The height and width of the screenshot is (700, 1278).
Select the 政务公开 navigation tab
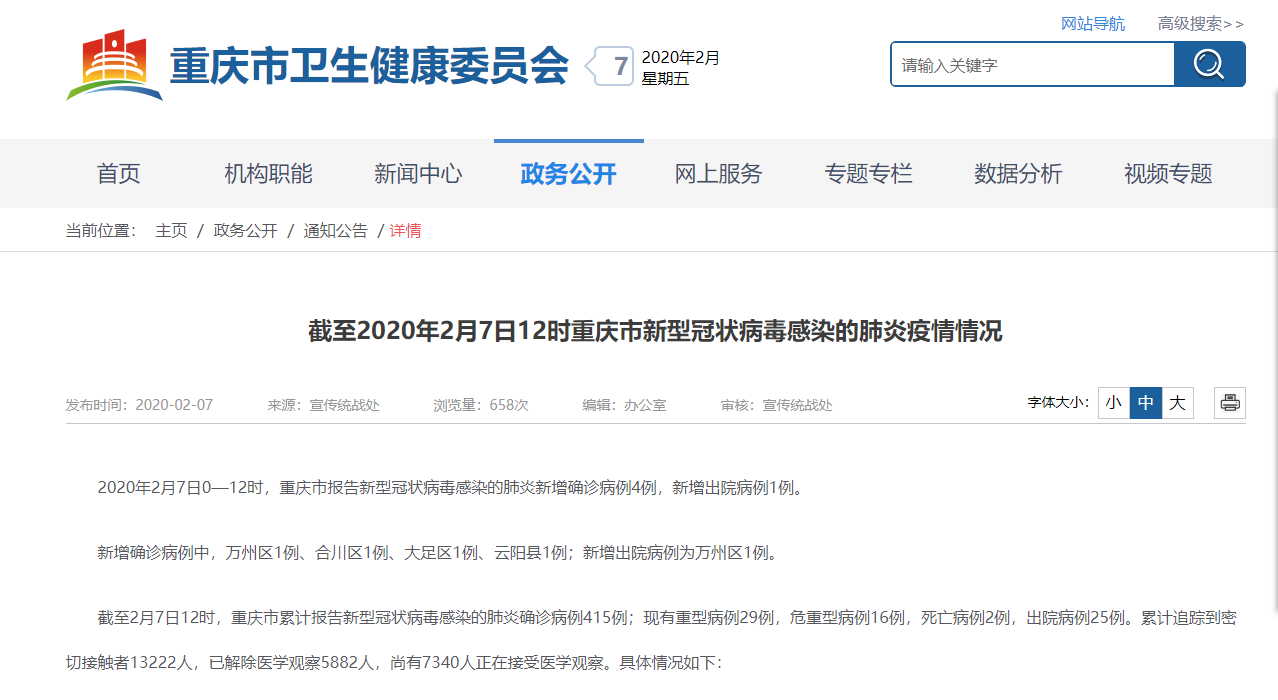[568, 174]
